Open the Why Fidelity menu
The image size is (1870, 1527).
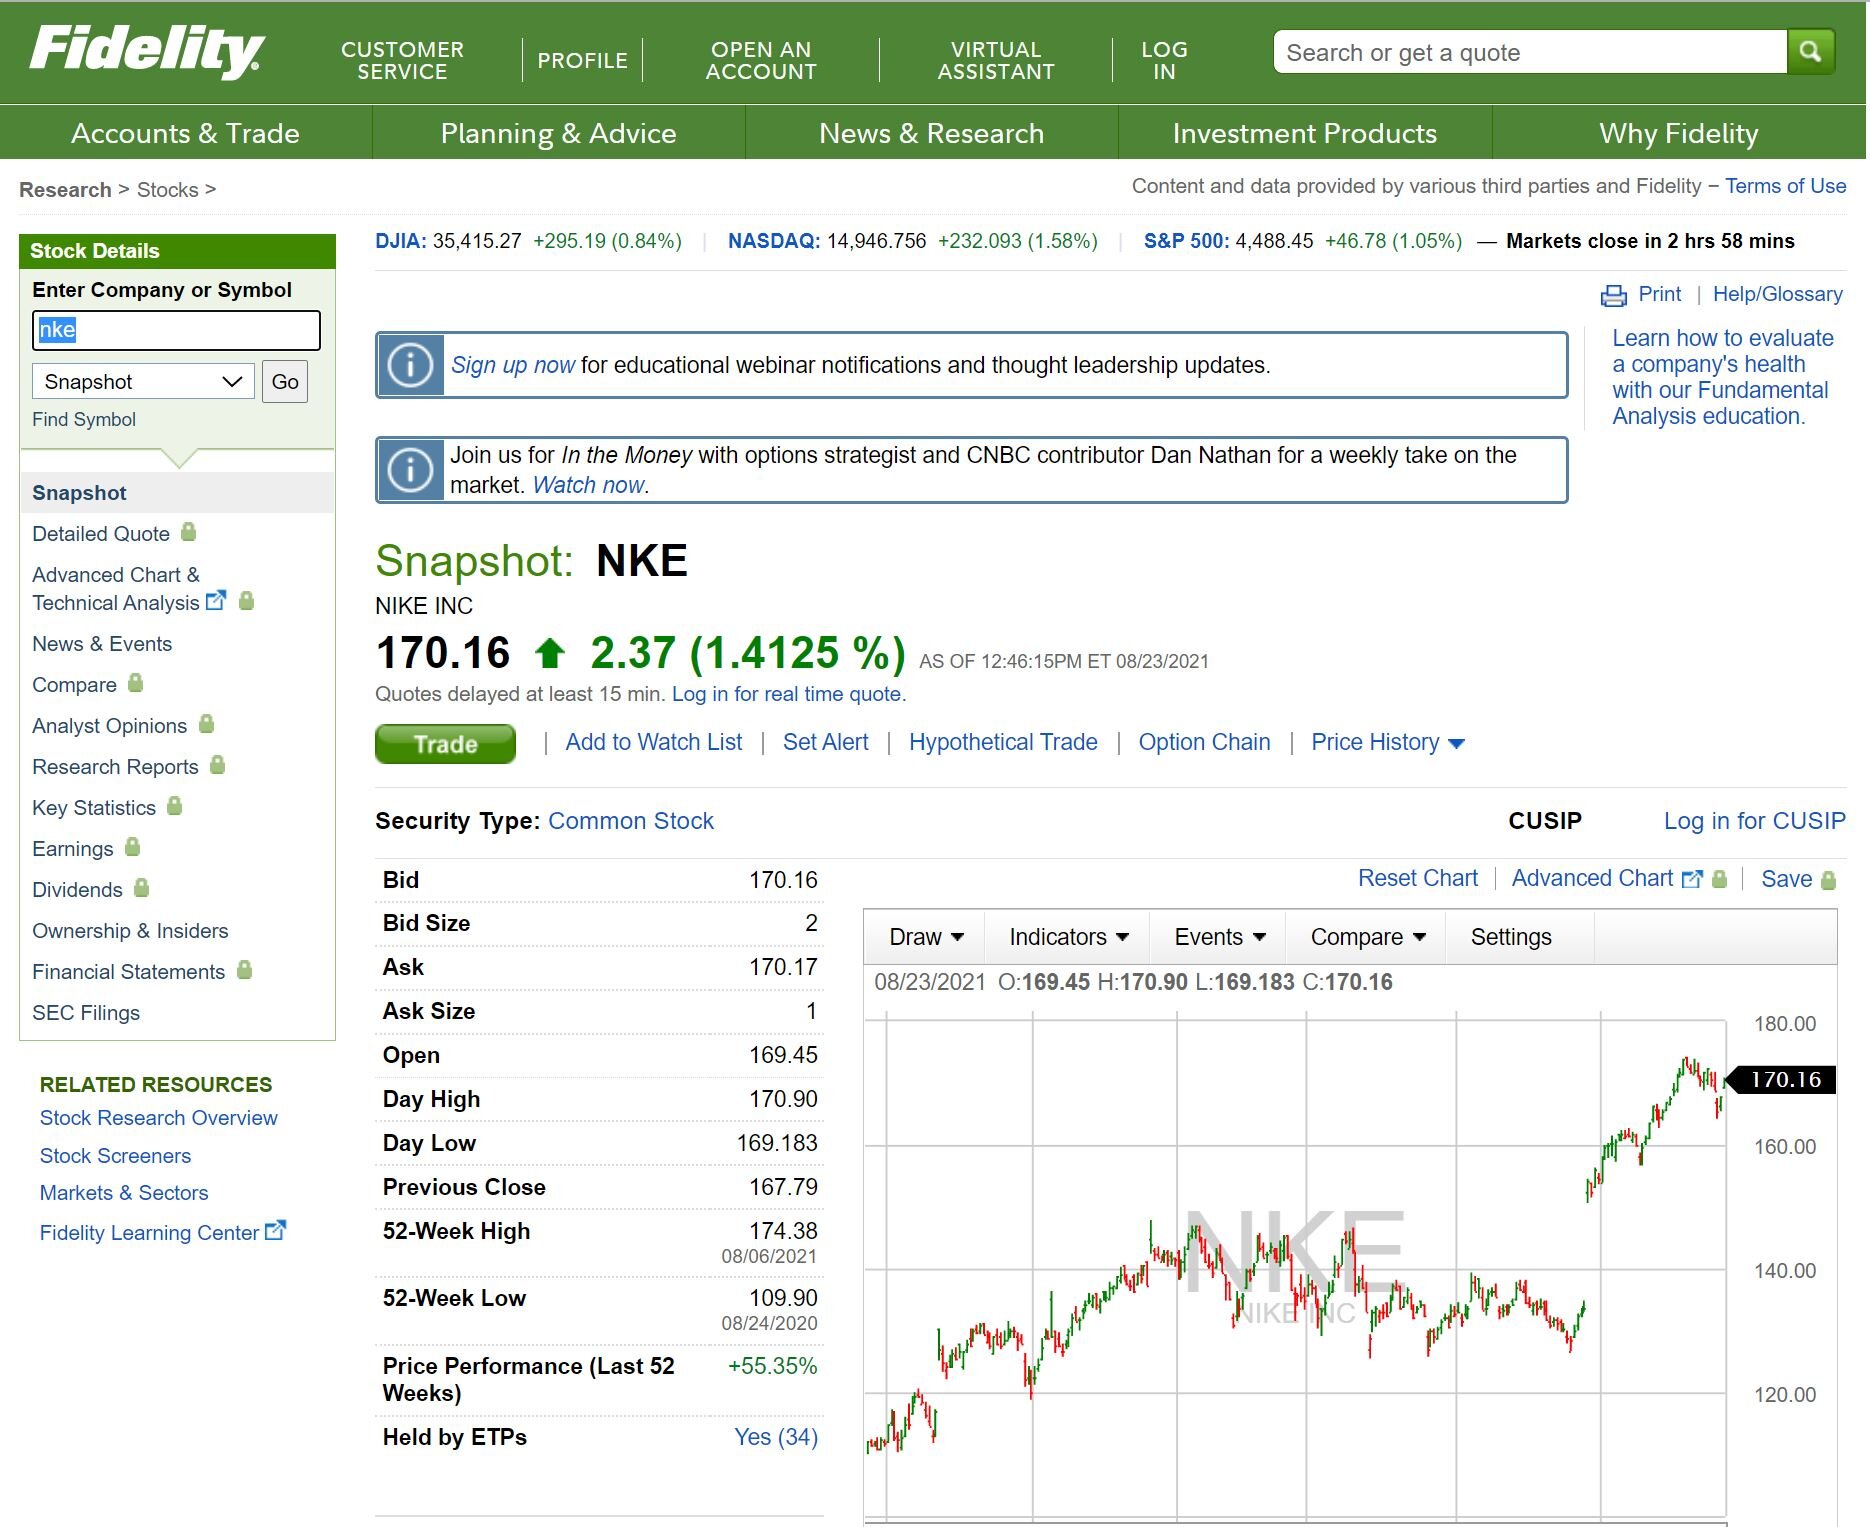[x=1679, y=133]
